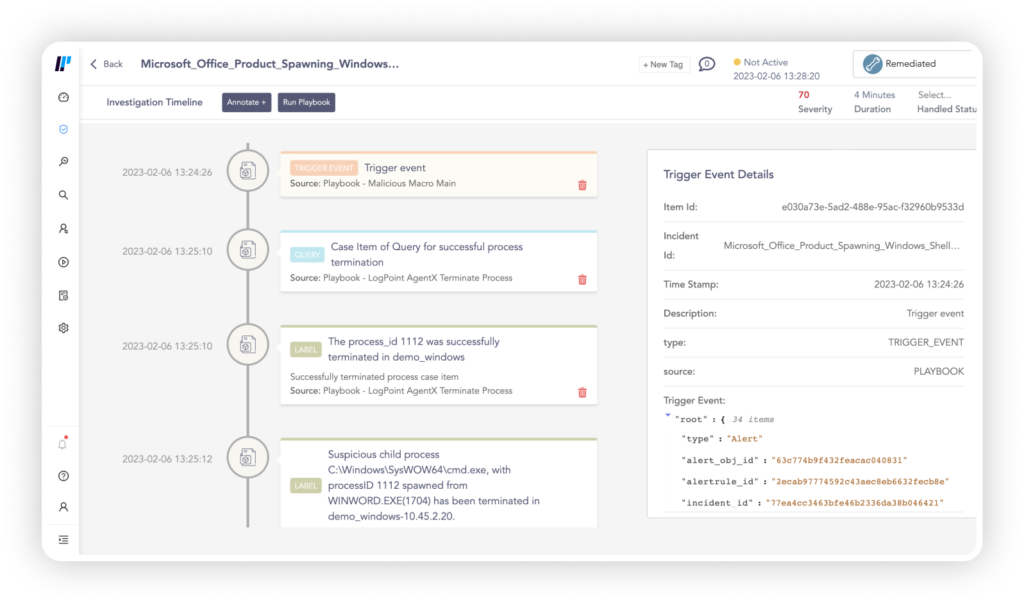The height and width of the screenshot is (603, 1024).
Task: Toggle the sidebar expand menu icon
Action: (x=63, y=540)
